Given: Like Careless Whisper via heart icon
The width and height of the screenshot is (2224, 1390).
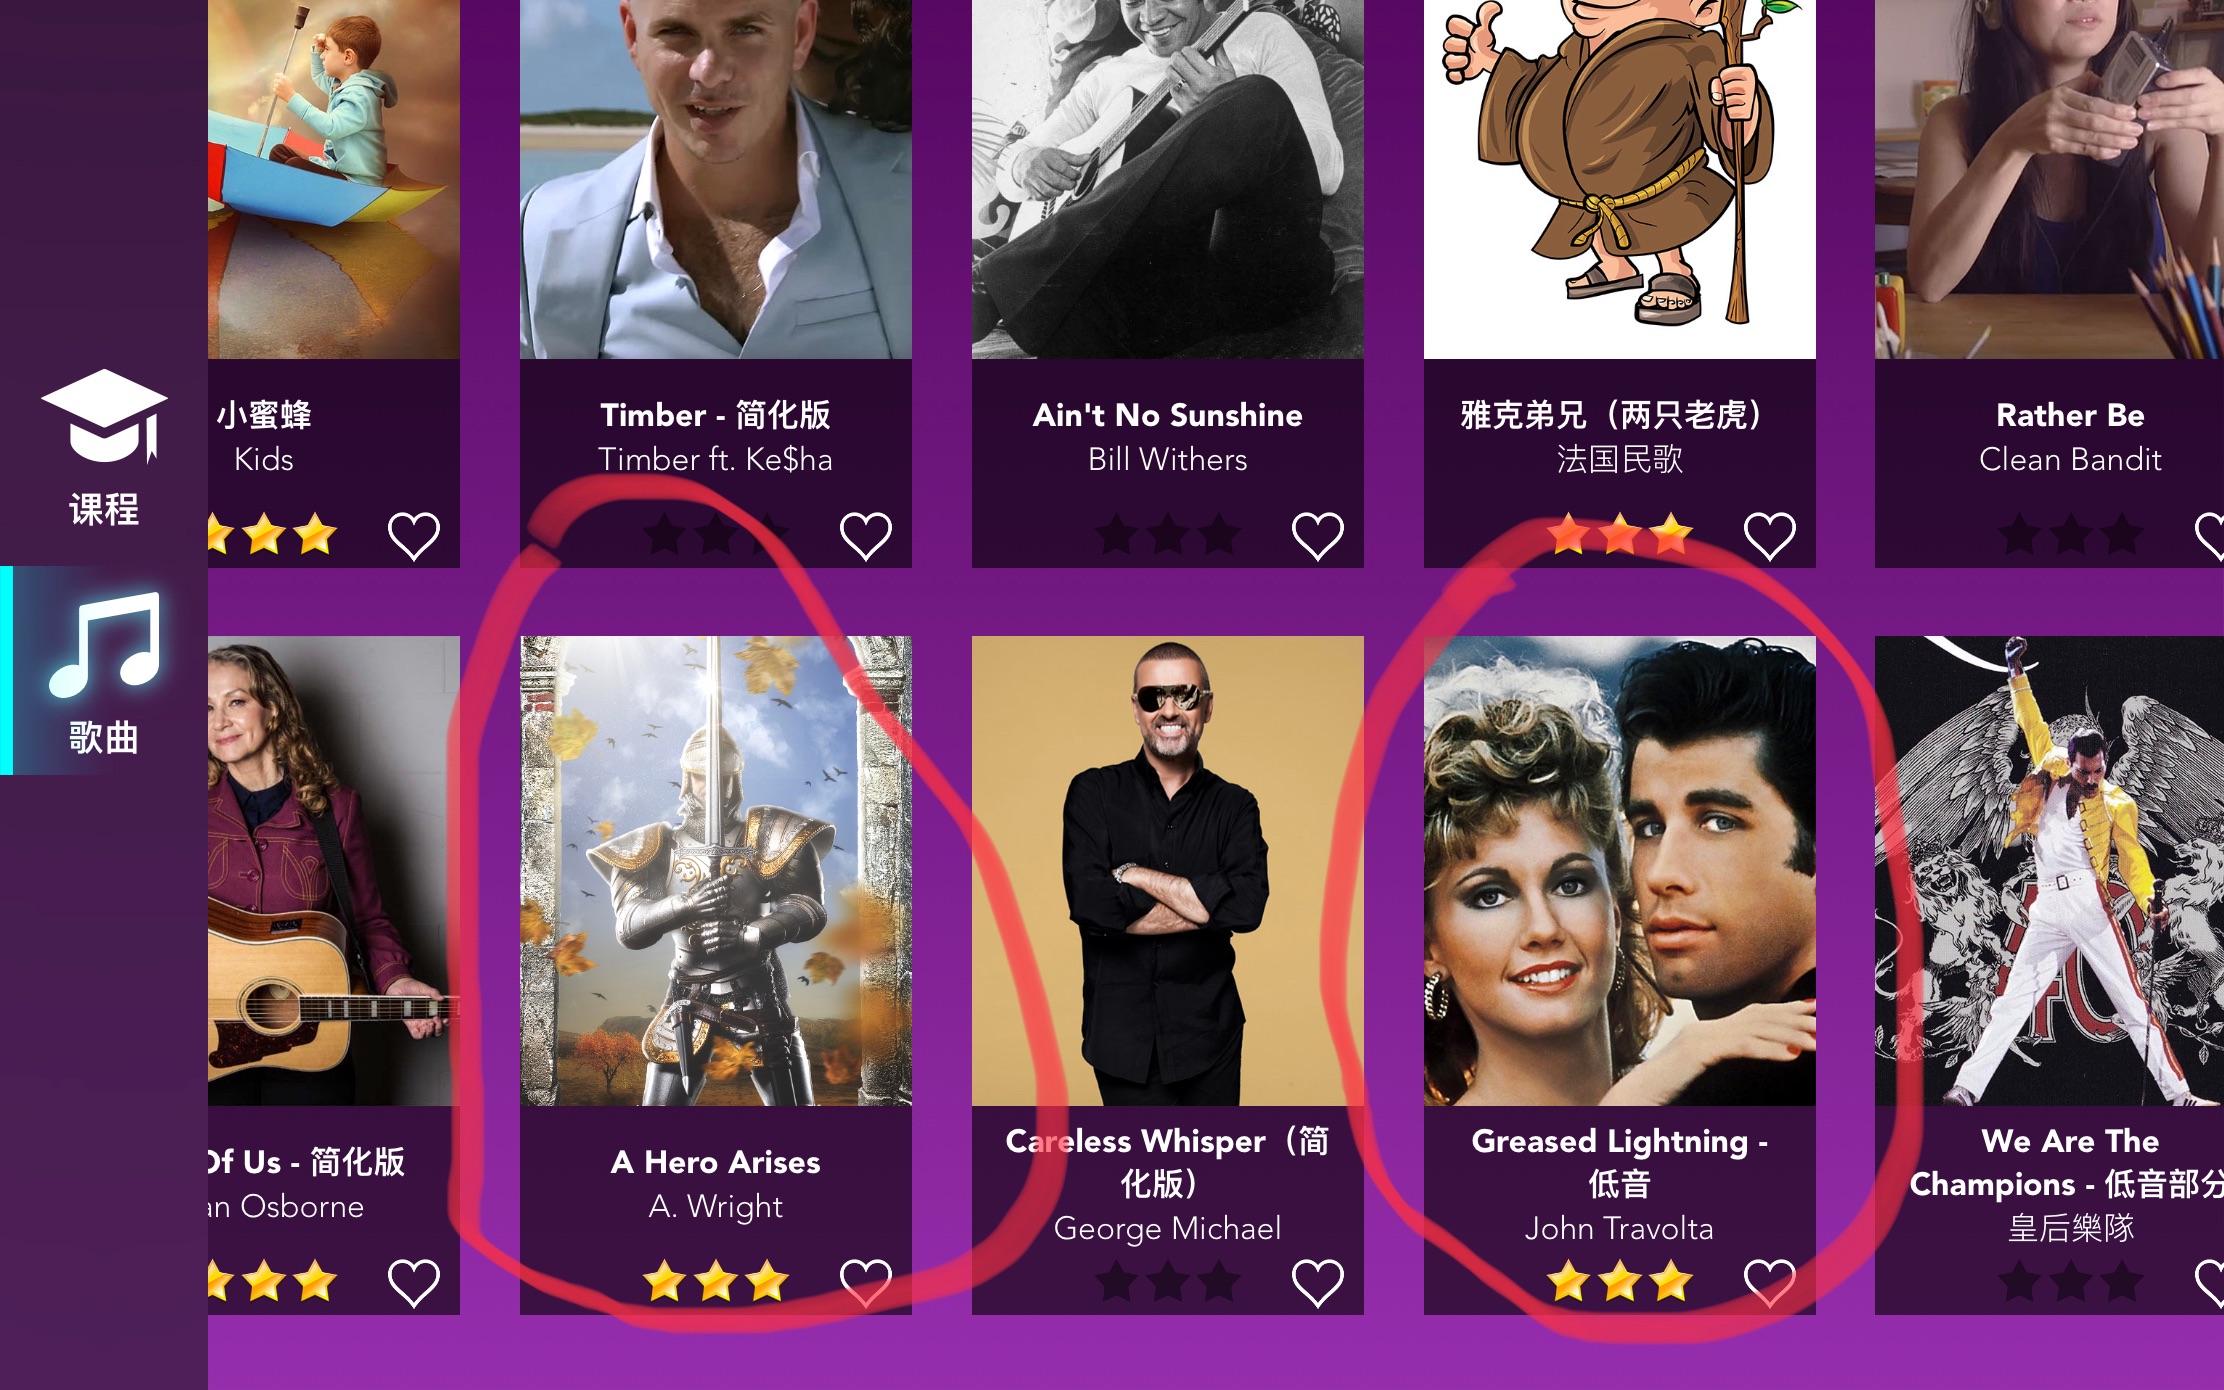Looking at the screenshot, I should [x=1317, y=1283].
